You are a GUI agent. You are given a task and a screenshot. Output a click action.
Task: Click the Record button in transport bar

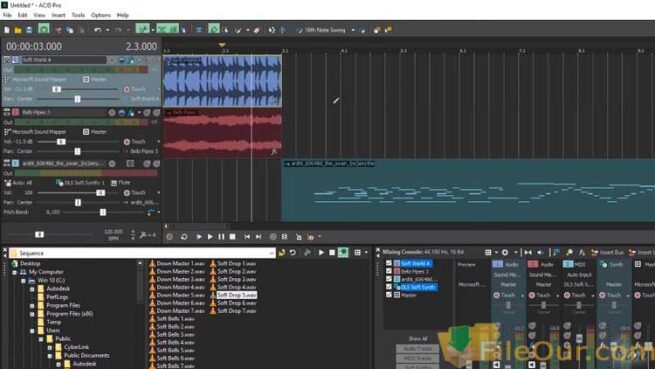tap(170, 237)
